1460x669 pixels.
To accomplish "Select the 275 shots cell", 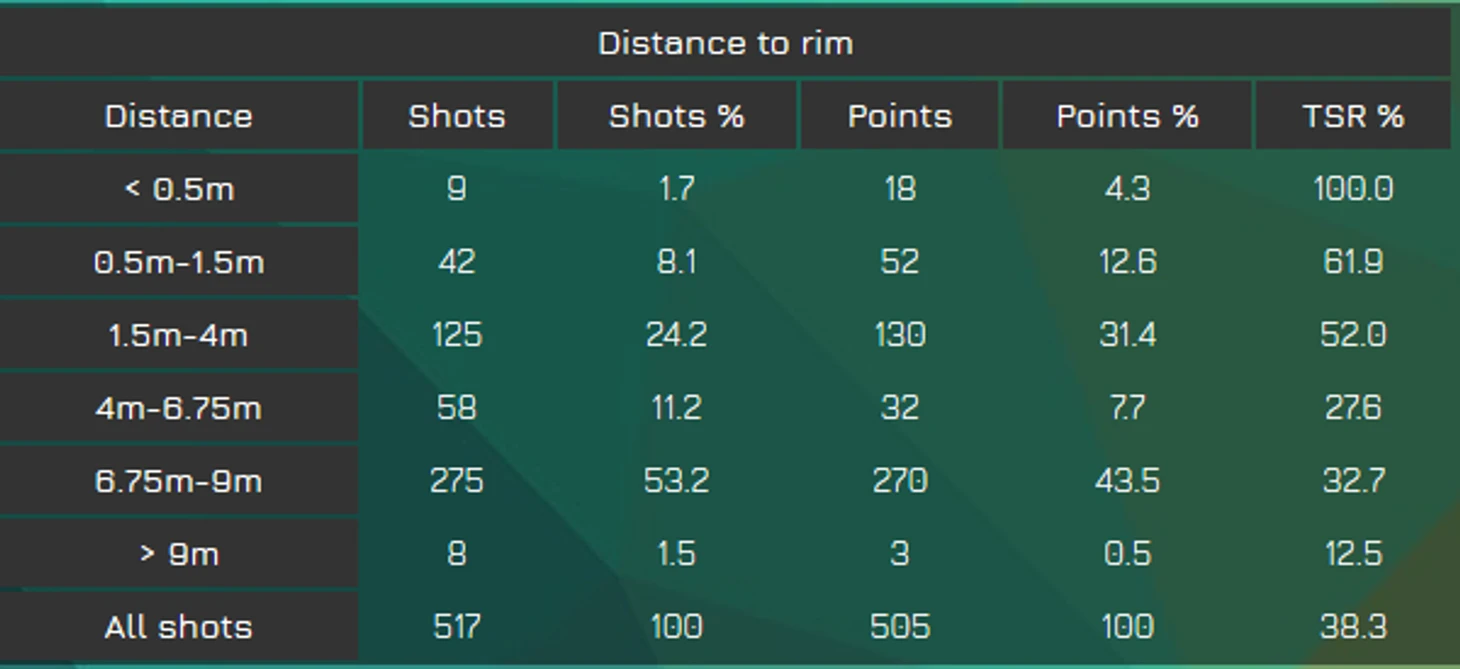I will (x=457, y=481).
